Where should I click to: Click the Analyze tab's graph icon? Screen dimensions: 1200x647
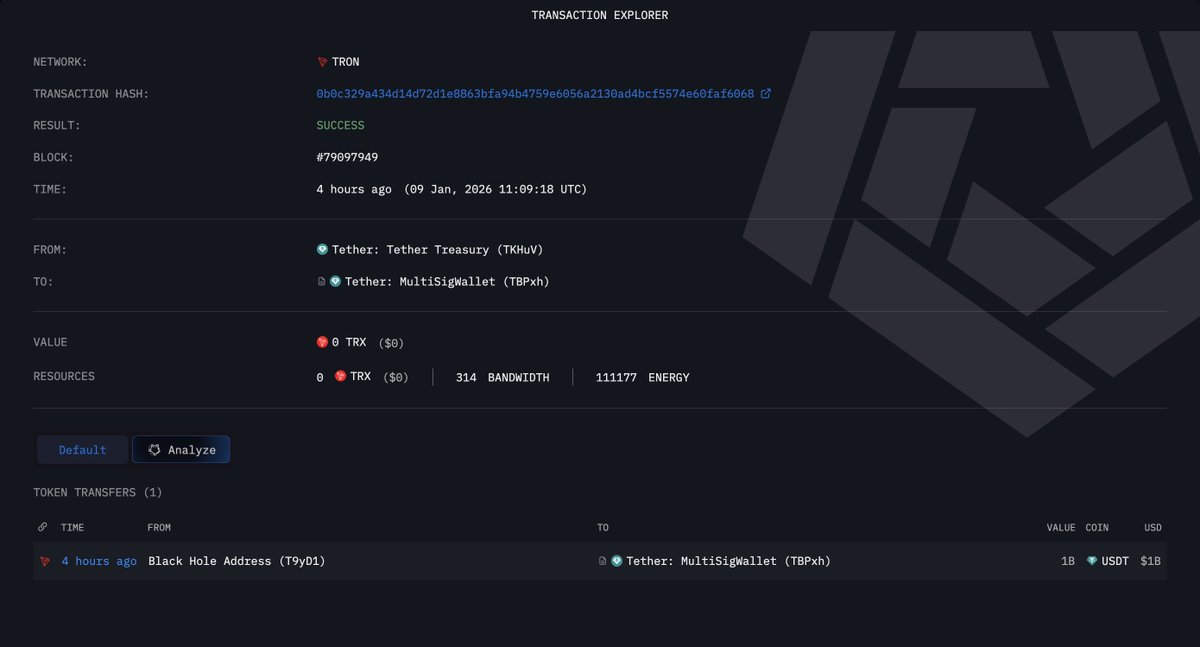[154, 450]
